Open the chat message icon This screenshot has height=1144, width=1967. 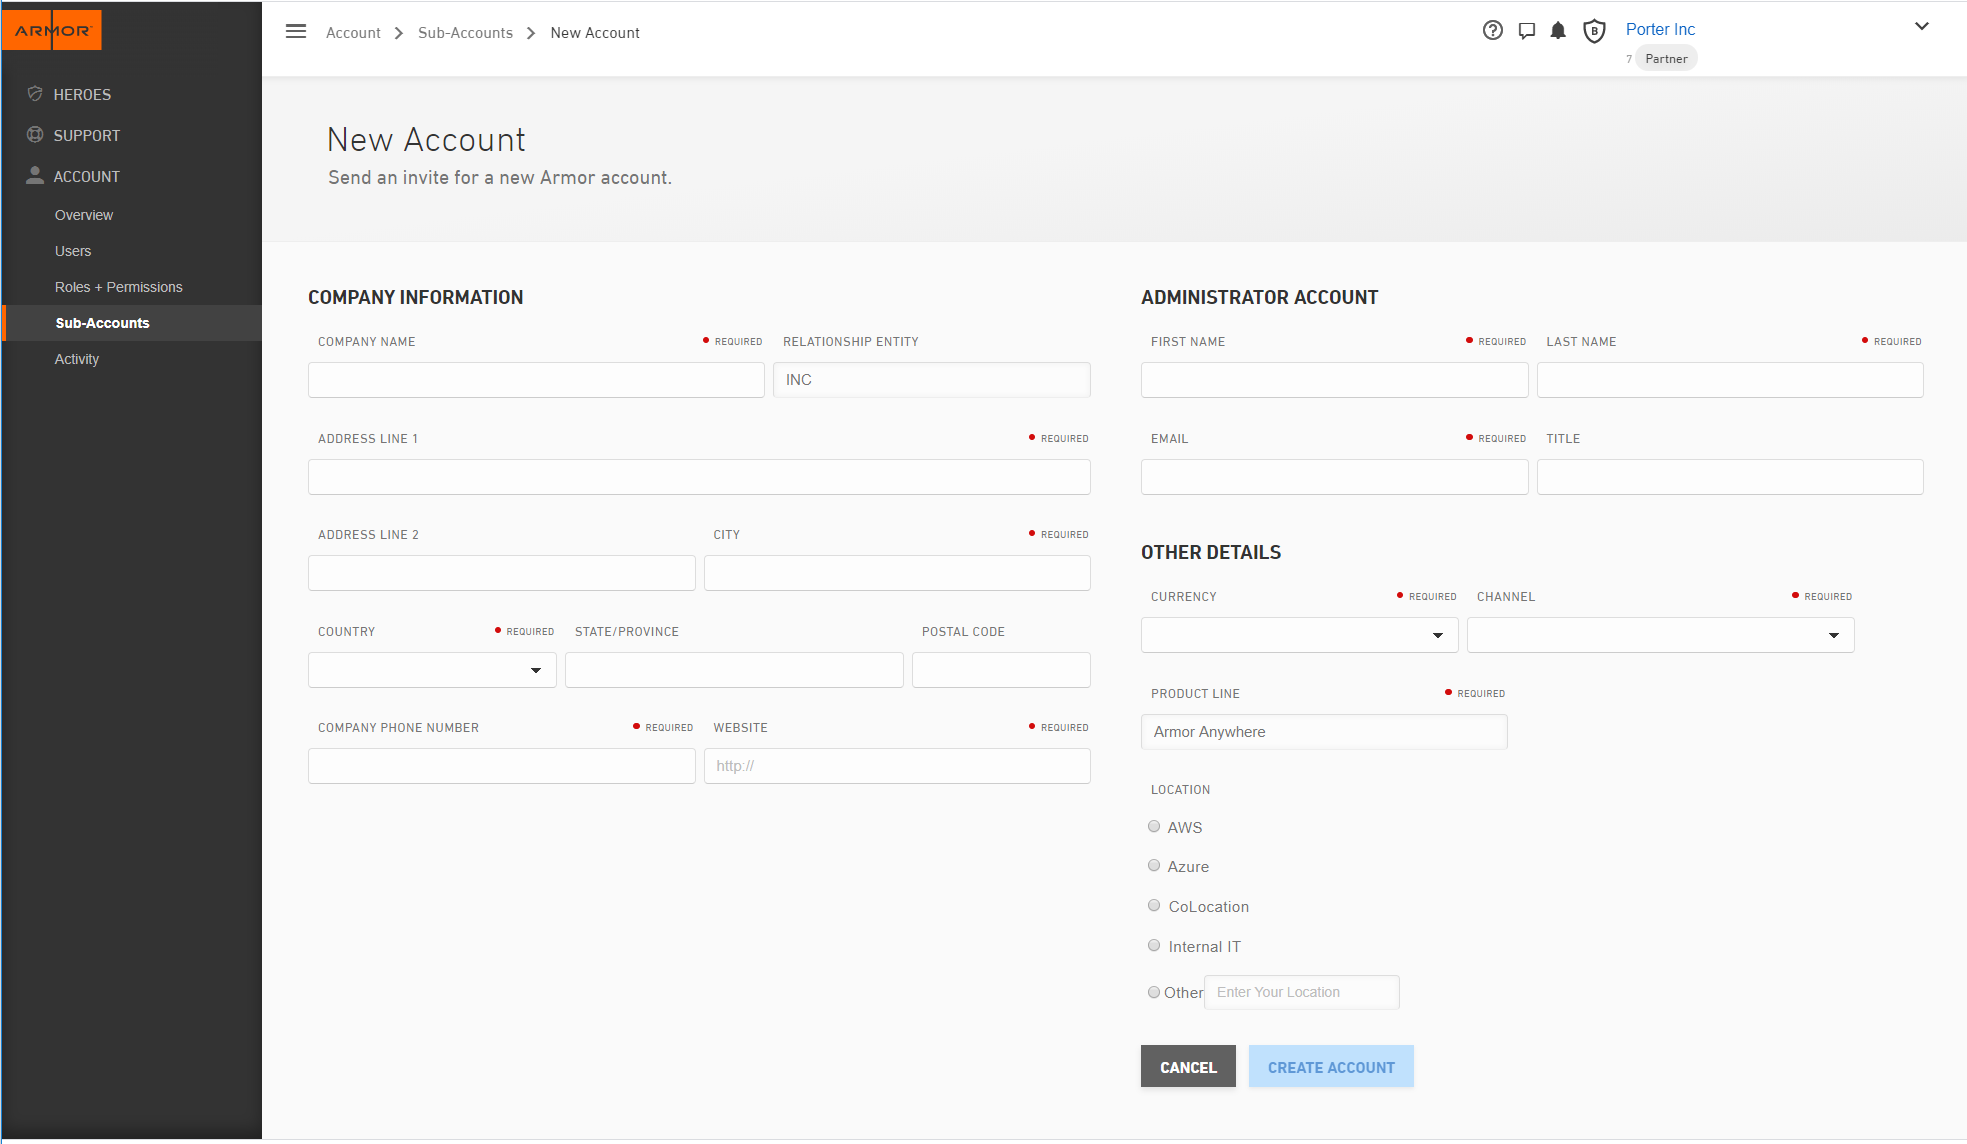[1526, 30]
